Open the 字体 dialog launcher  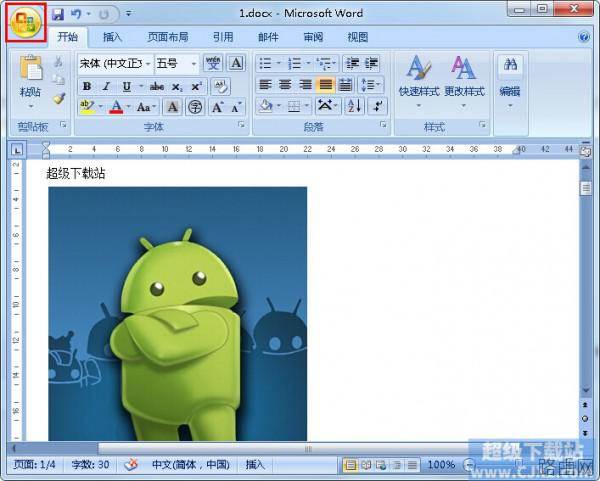coord(241,124)
